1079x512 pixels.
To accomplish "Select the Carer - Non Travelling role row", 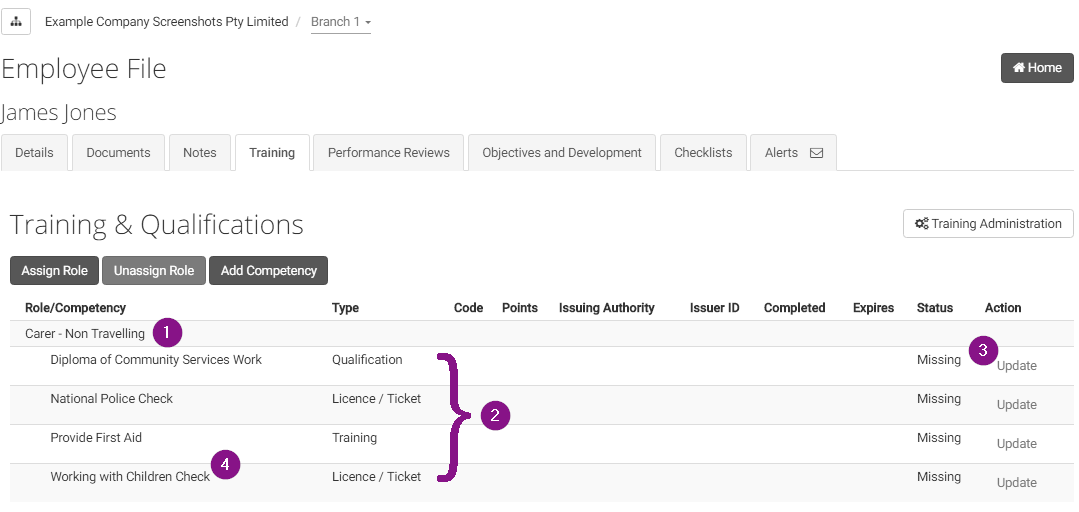I will (x=85, y=334).
